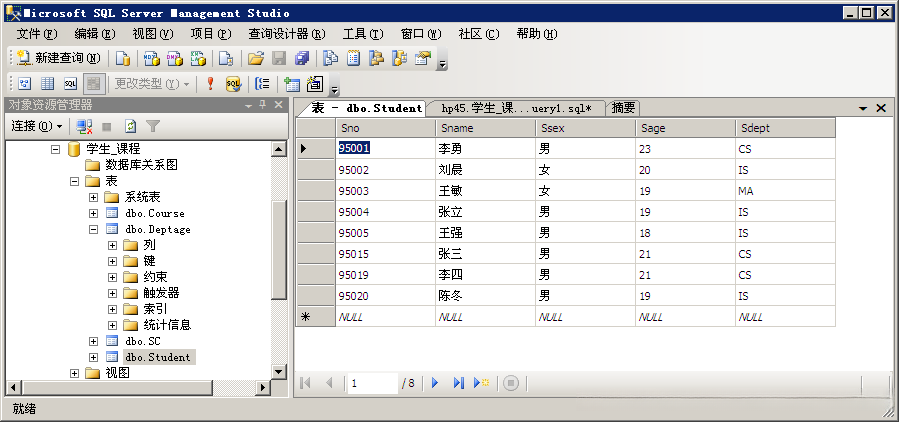Switch to the hp45 query1.sql tab
The width and height of the screenshot is (899, 422).
(x=516, y=108)
